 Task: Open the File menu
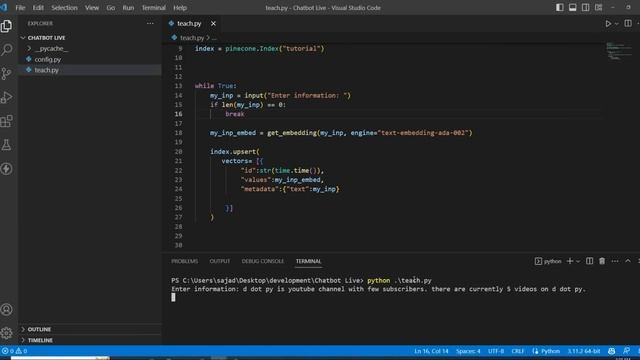pyautogui.click(x=20, y=8)
